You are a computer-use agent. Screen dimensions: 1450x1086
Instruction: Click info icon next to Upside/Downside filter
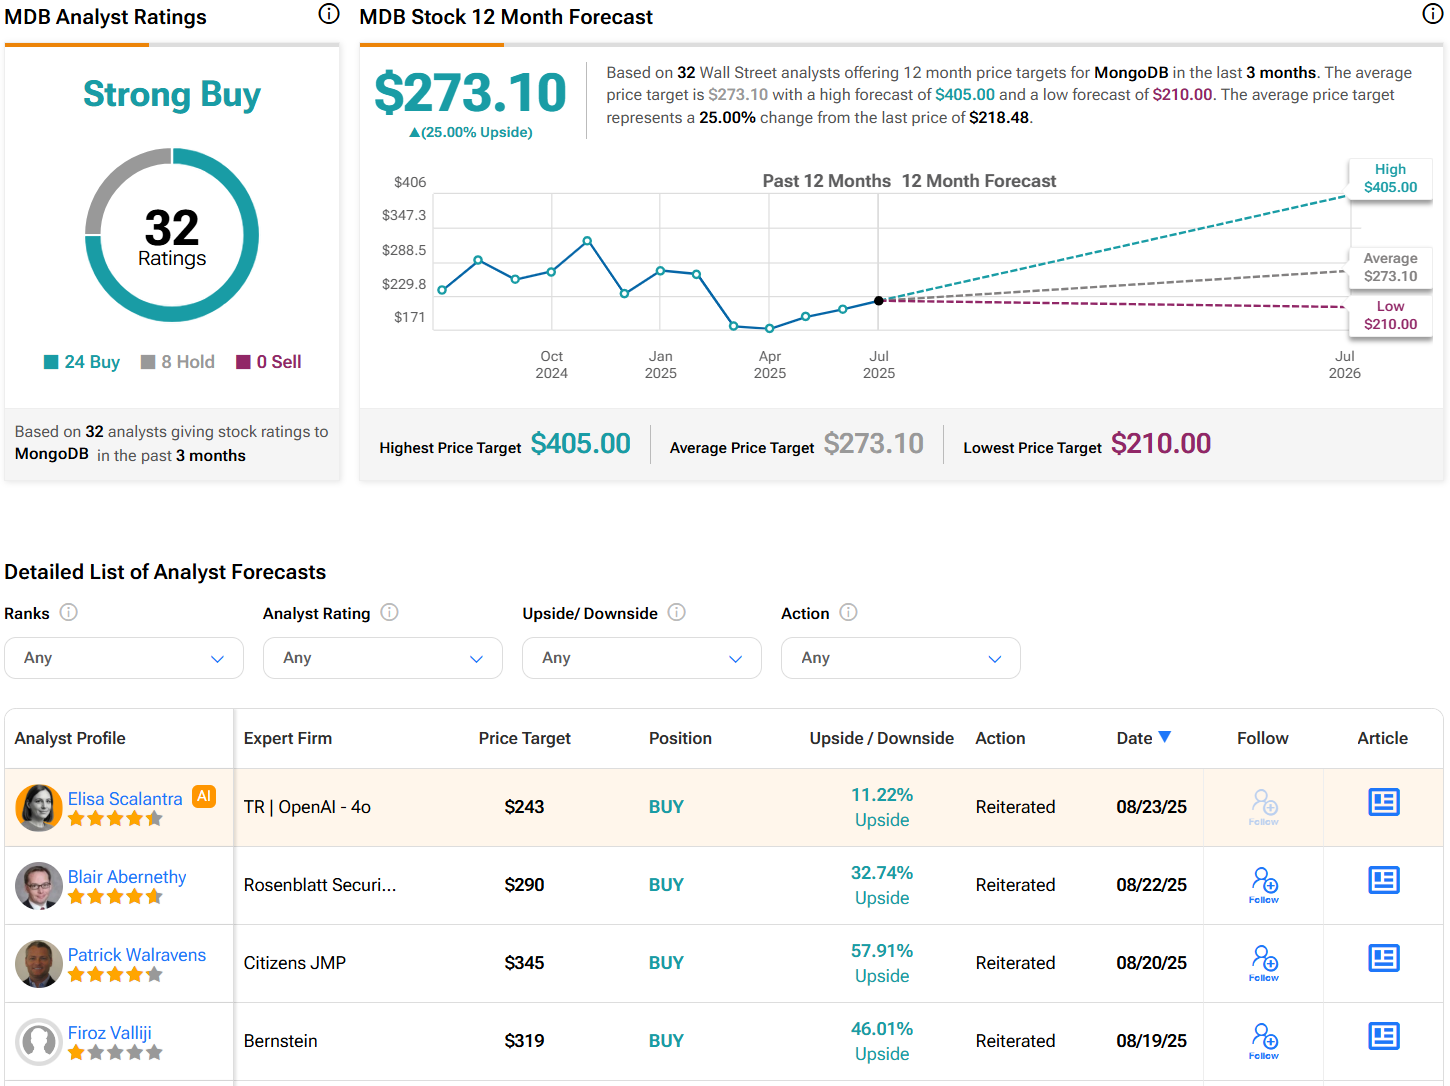[x=676, y=612]
